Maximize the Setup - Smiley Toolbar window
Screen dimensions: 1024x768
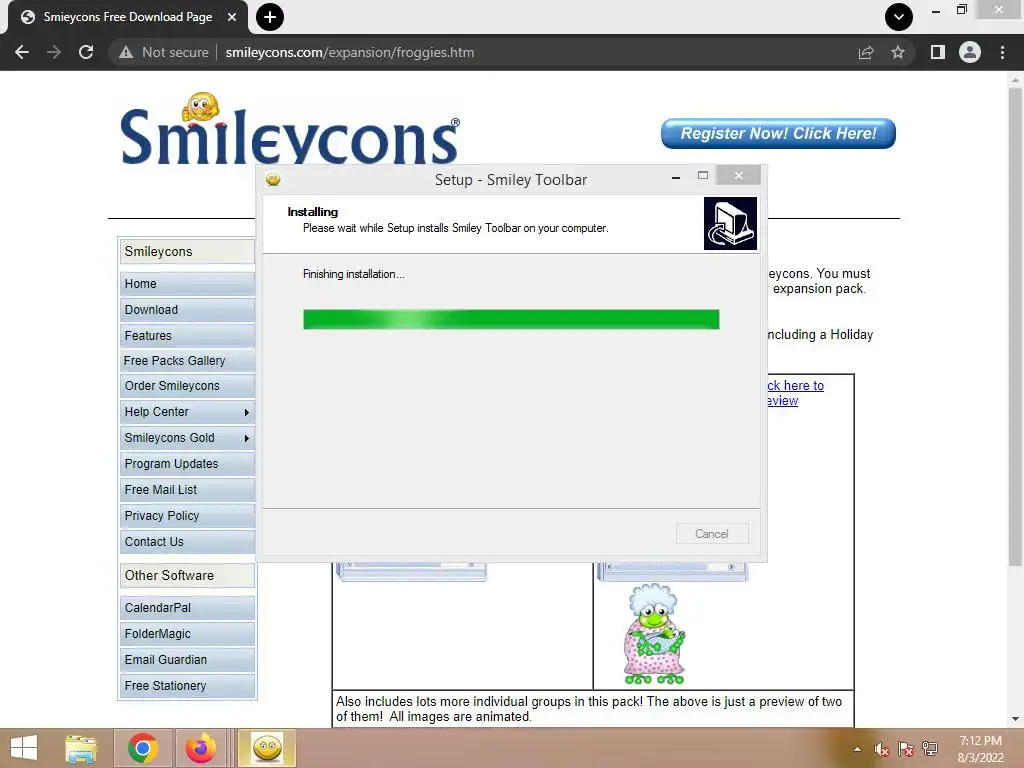point(703,175)
